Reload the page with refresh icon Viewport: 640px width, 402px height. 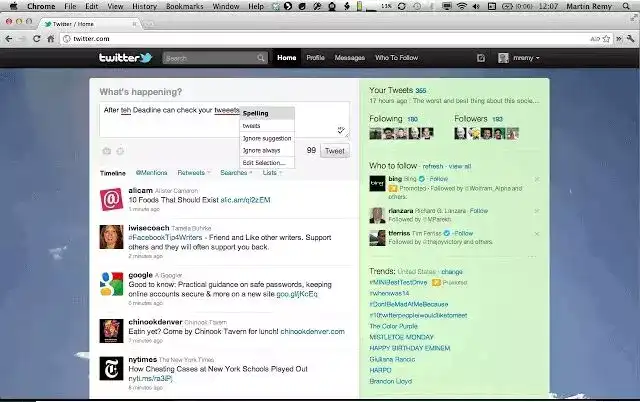tap(37, 39)
